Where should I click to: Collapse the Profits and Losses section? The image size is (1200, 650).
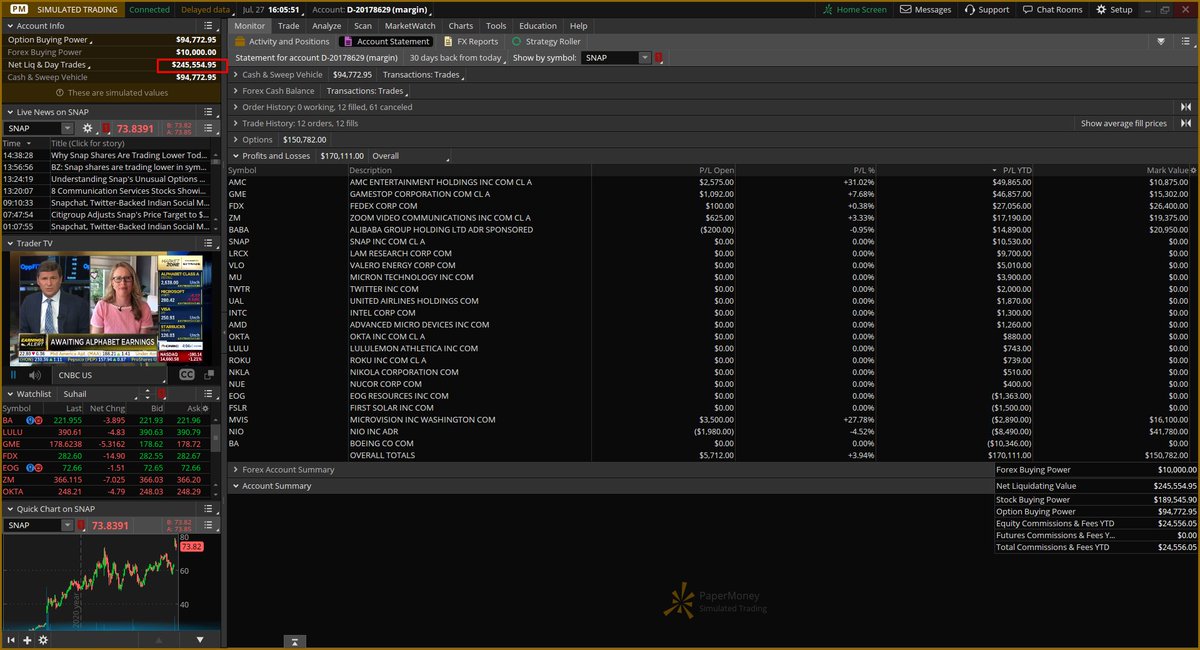coord(236,156)
